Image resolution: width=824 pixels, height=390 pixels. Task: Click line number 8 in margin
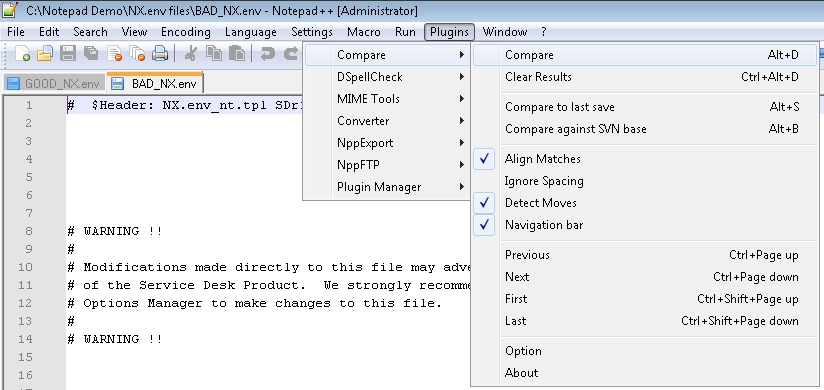[28, 231]
